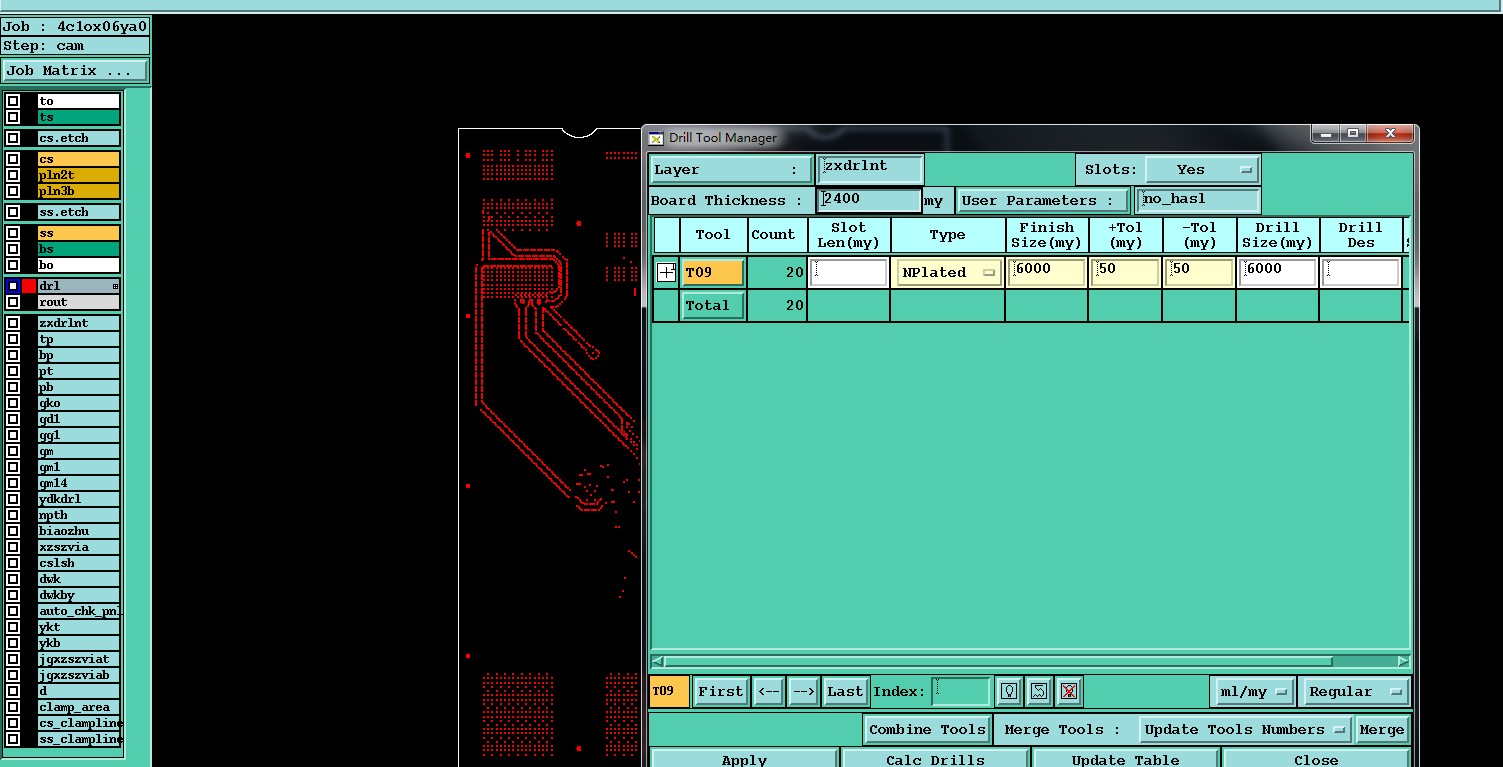Viewport: 1503px width, 767px height.
Task: Click the Last navigation button
Action: (845, 691)
